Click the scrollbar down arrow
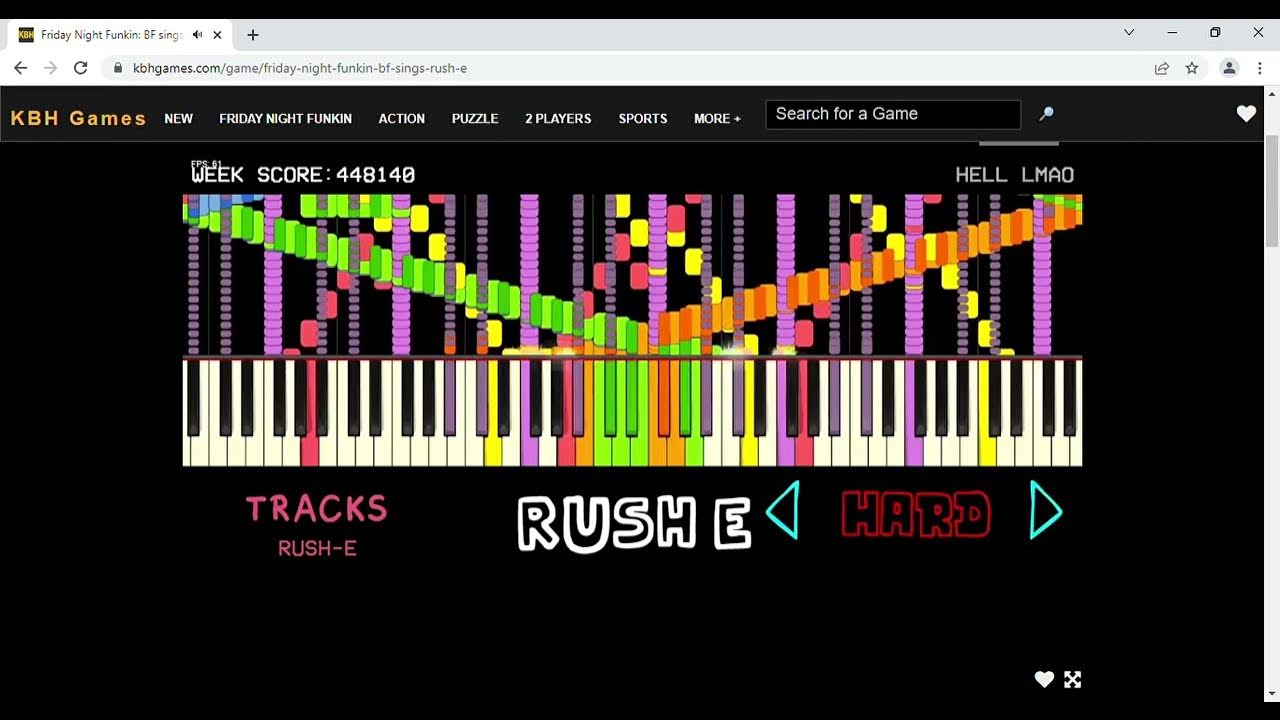 pyautogui.click(x=1272, y=693)
